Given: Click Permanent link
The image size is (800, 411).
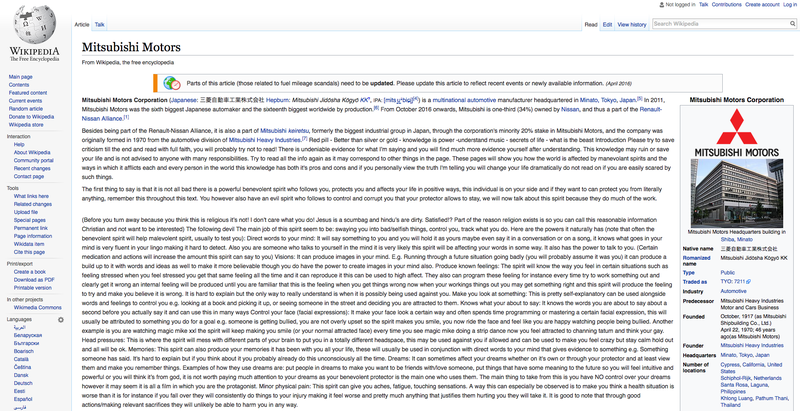Looking at the screenshot, I should point(31,228).
